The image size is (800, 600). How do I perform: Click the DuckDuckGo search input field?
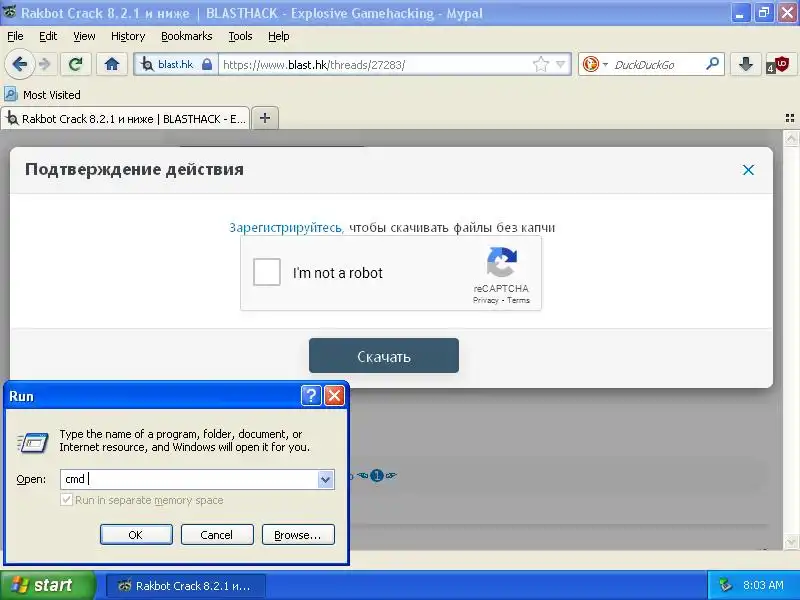point(657,65)
